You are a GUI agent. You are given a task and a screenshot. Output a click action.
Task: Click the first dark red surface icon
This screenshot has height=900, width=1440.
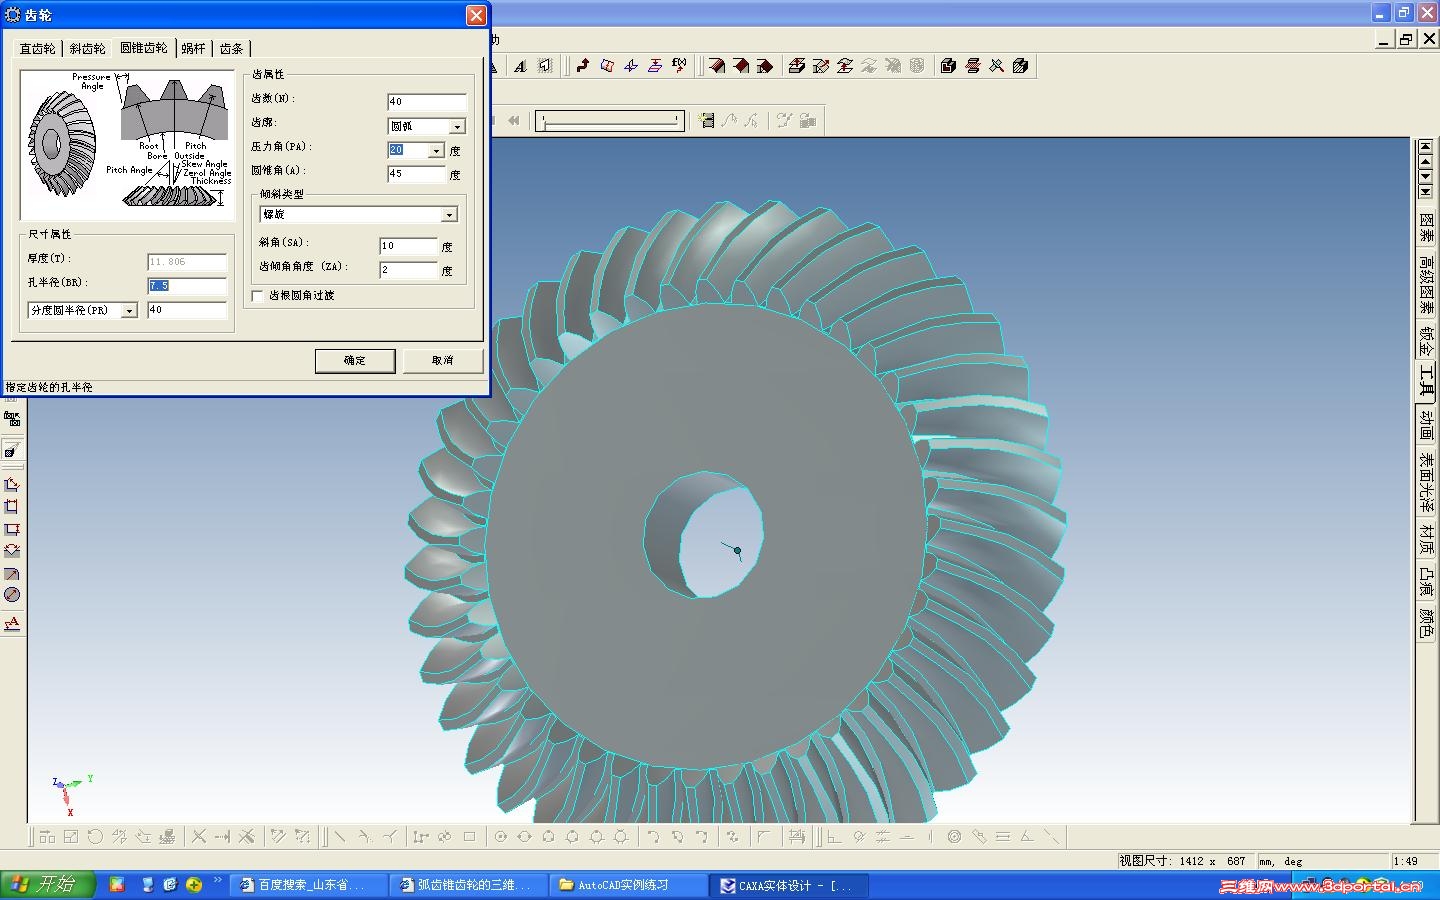(x=717, y=66)
